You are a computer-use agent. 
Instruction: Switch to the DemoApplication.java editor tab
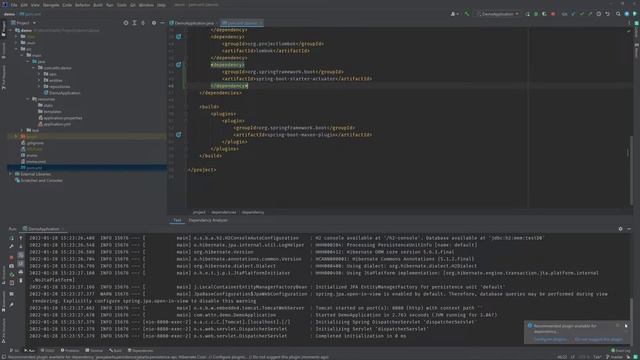[192, 23]
